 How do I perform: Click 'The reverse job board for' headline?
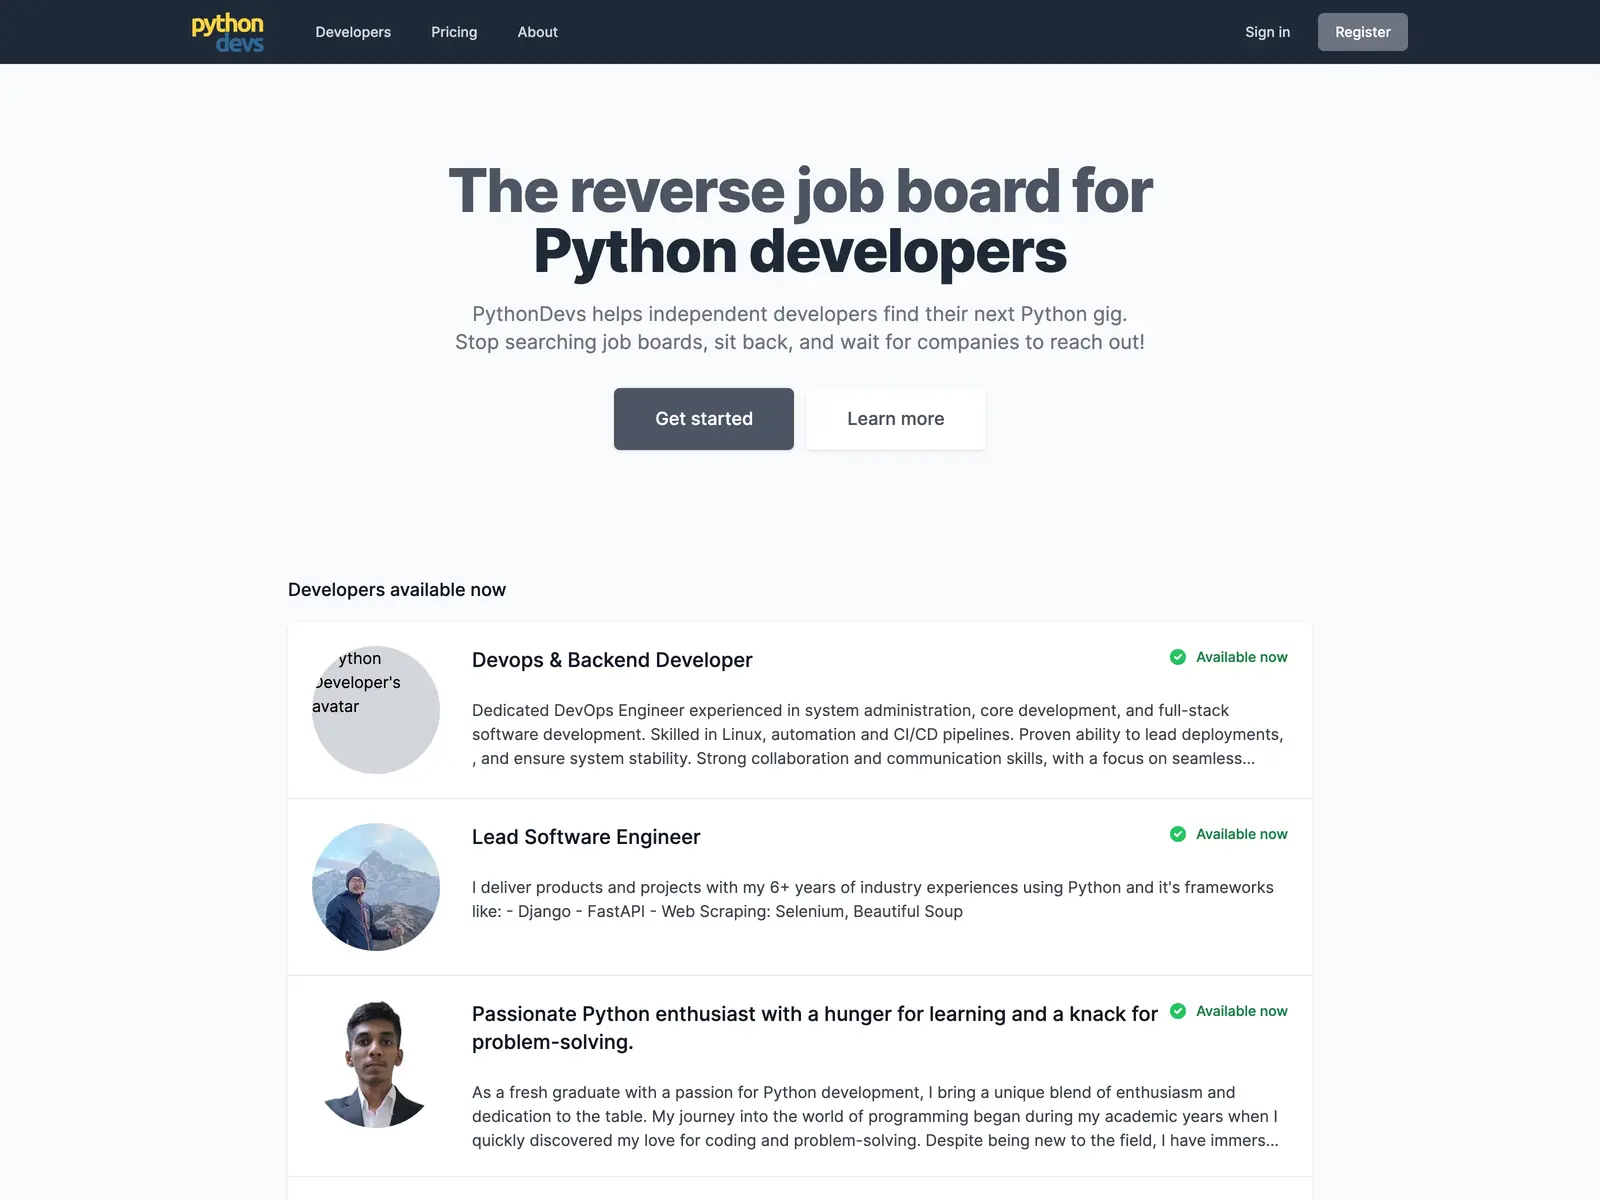point(800,190)
